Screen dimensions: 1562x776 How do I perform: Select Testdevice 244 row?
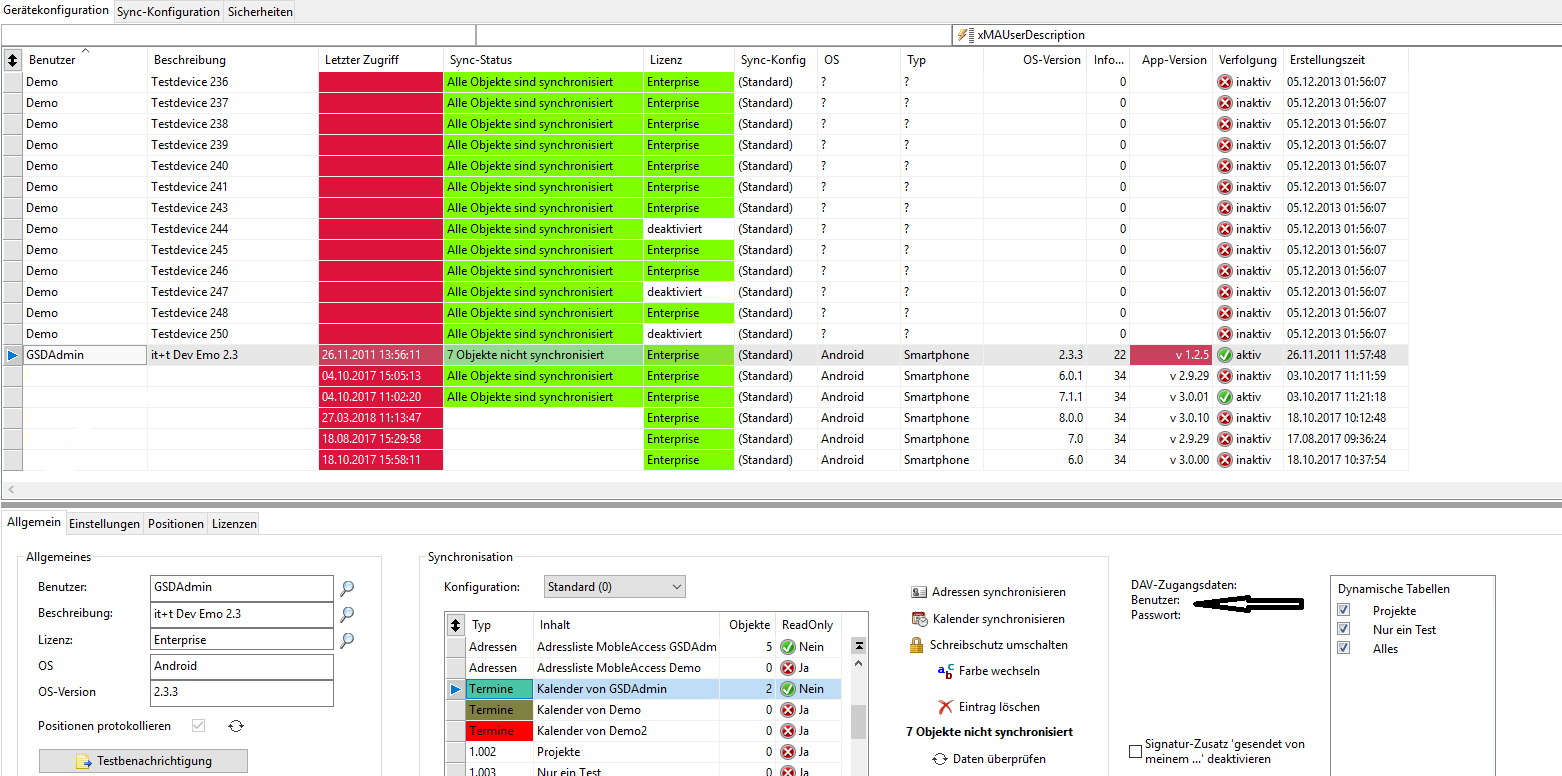[x=705, y=229]
